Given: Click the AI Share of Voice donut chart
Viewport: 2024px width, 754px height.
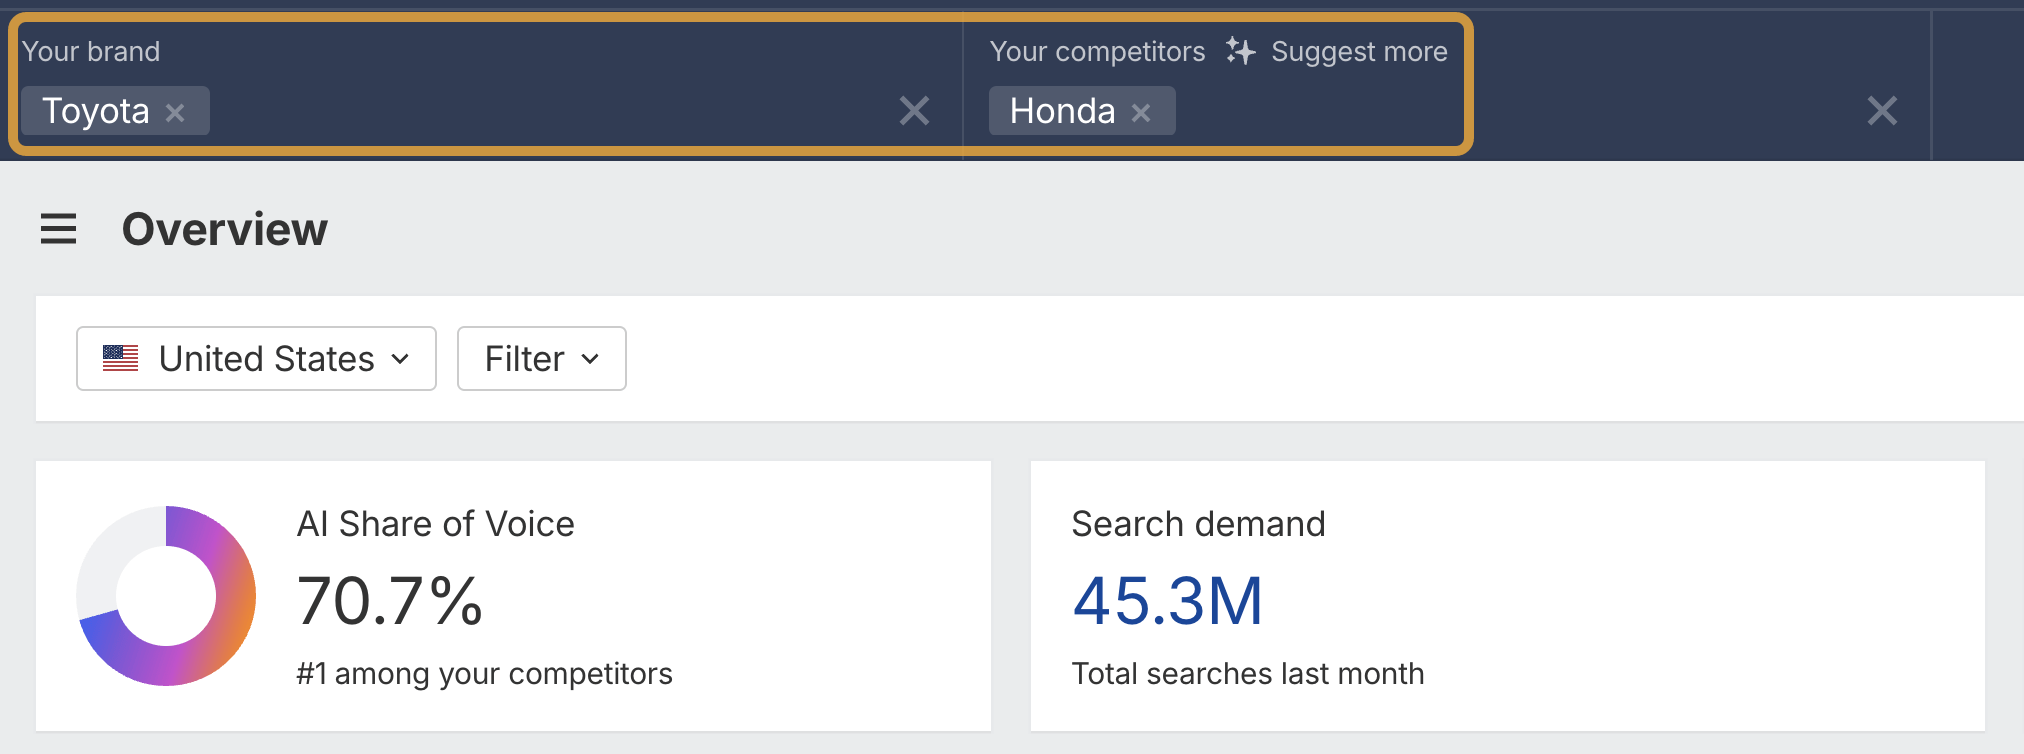Looking at the screenshot, I should 166,596.
